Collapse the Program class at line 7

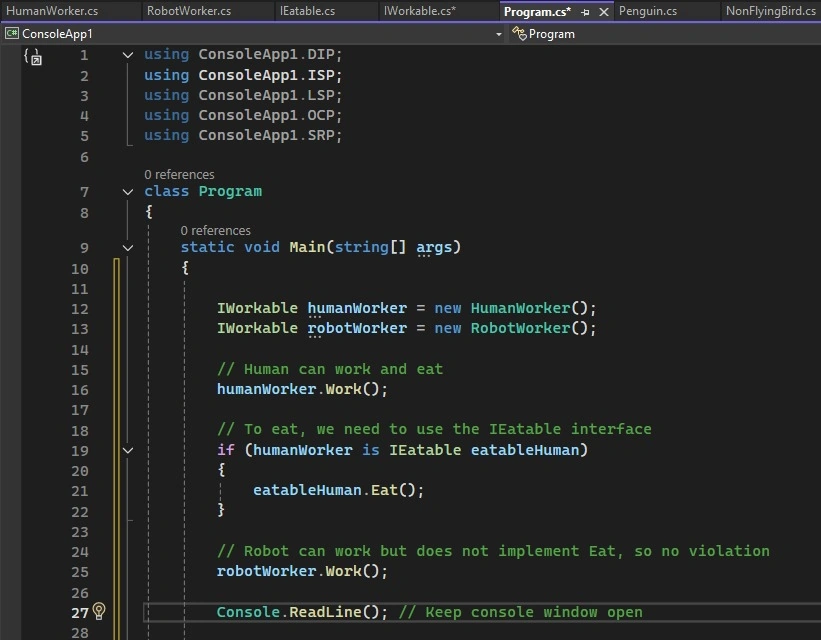click(x=128, y=192)
